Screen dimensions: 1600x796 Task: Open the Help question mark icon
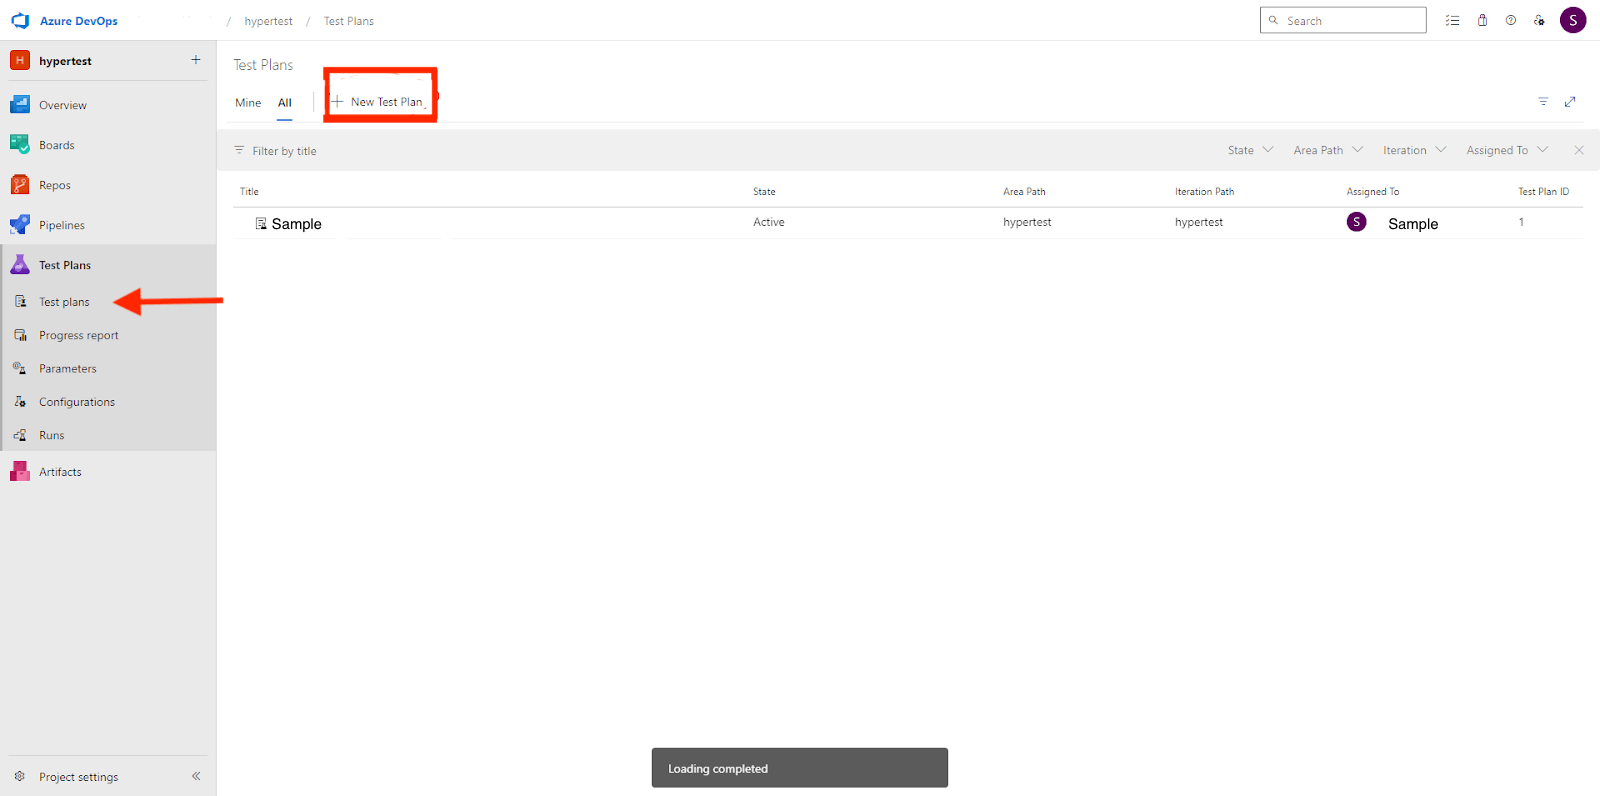pyautogui.click(x=1511, y=20)
